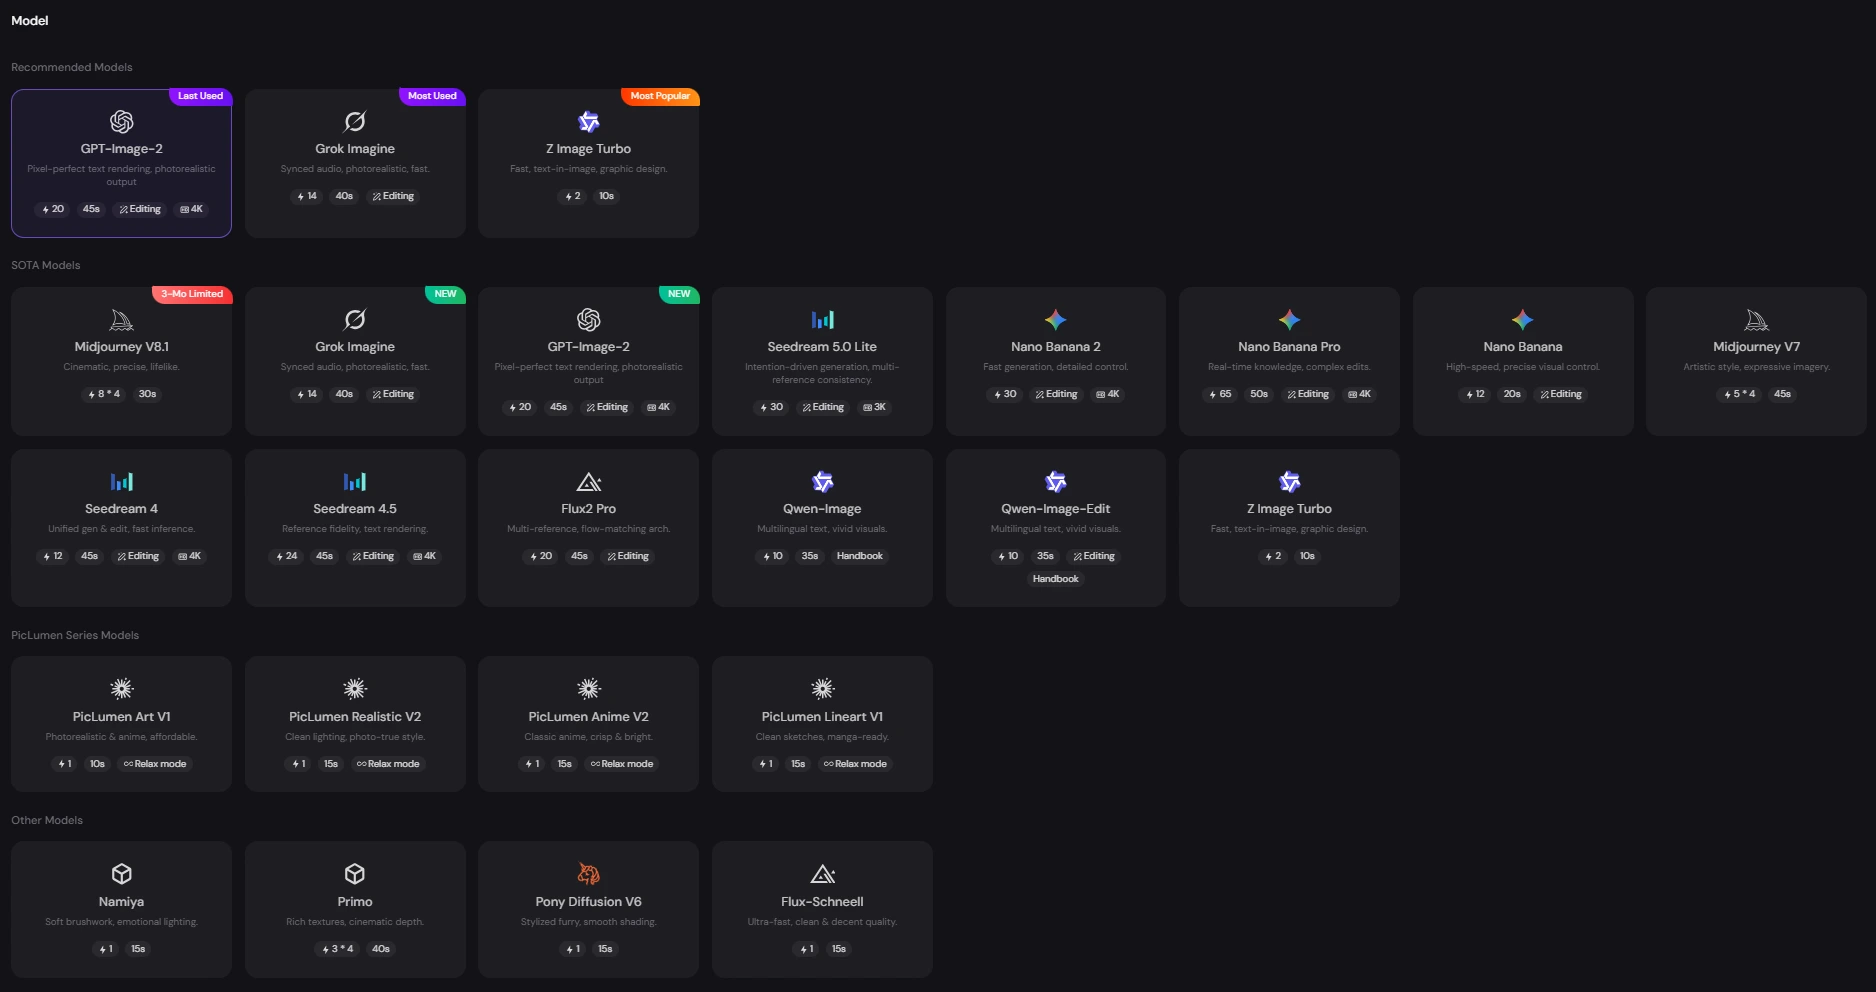Click the Midjourney V8.1 sailboat icon

point(121,320)
